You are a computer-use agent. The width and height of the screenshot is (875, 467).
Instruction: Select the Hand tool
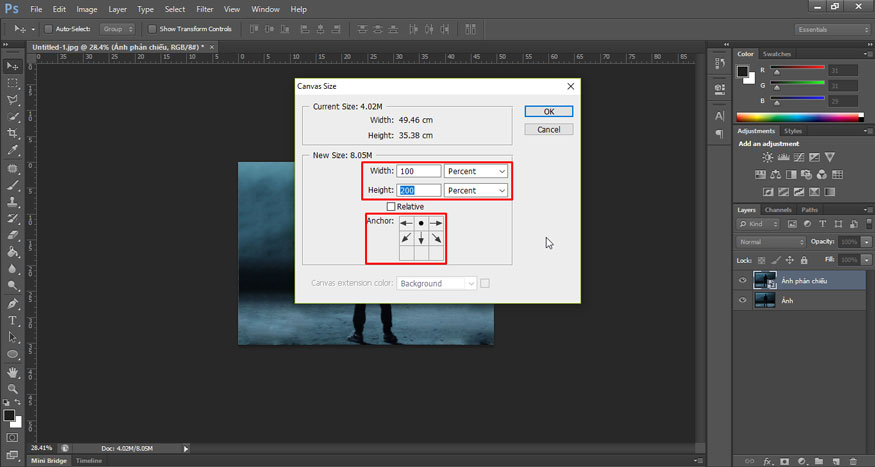[12, 372]
